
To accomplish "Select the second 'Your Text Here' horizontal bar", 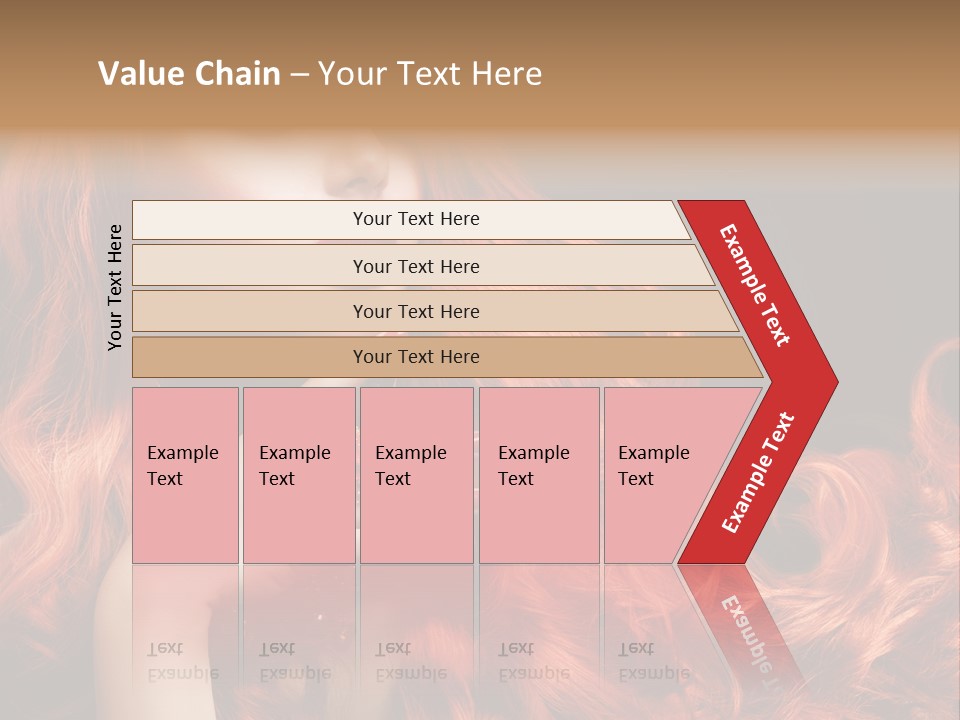I will tap(422, 266).
